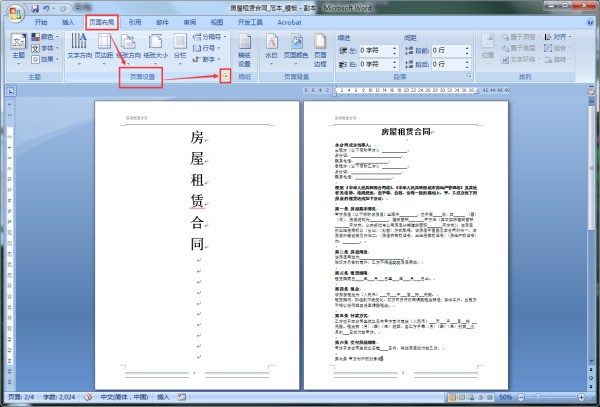The width and height of the screenshot is (600, 407).
Task: Click the 字数: 2,024 word count
Action: [59, 397]
